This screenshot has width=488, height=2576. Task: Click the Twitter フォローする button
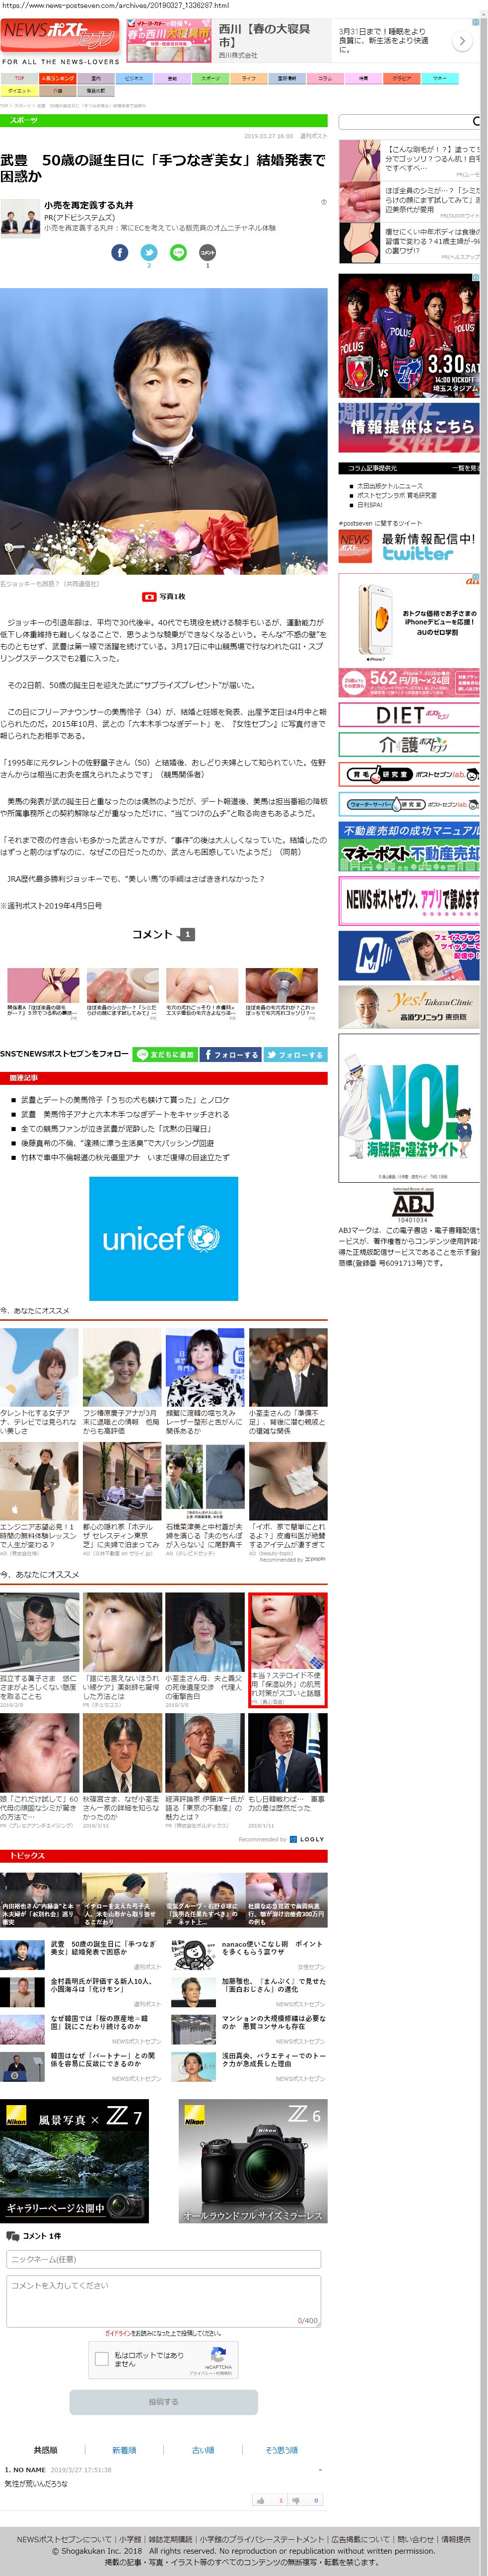coord(295,1054)
